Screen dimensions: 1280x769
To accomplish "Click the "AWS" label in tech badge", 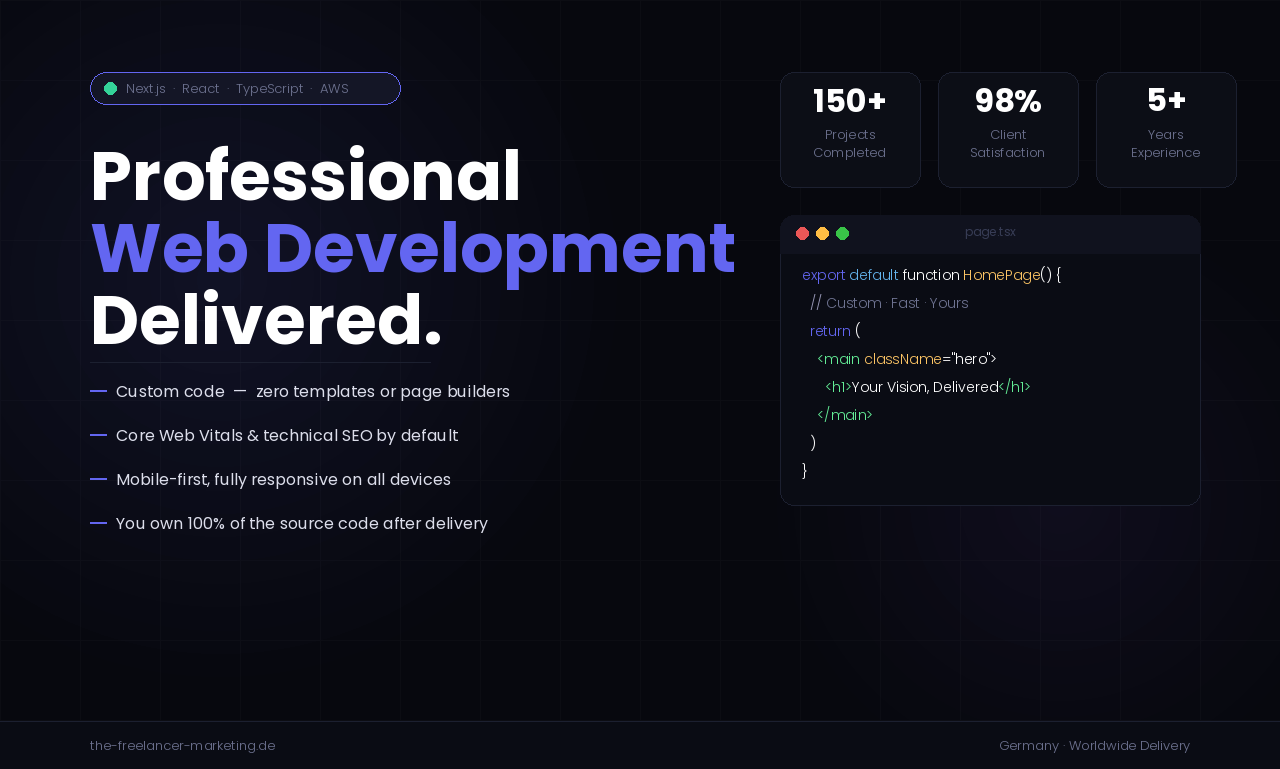I will [334, 89].
